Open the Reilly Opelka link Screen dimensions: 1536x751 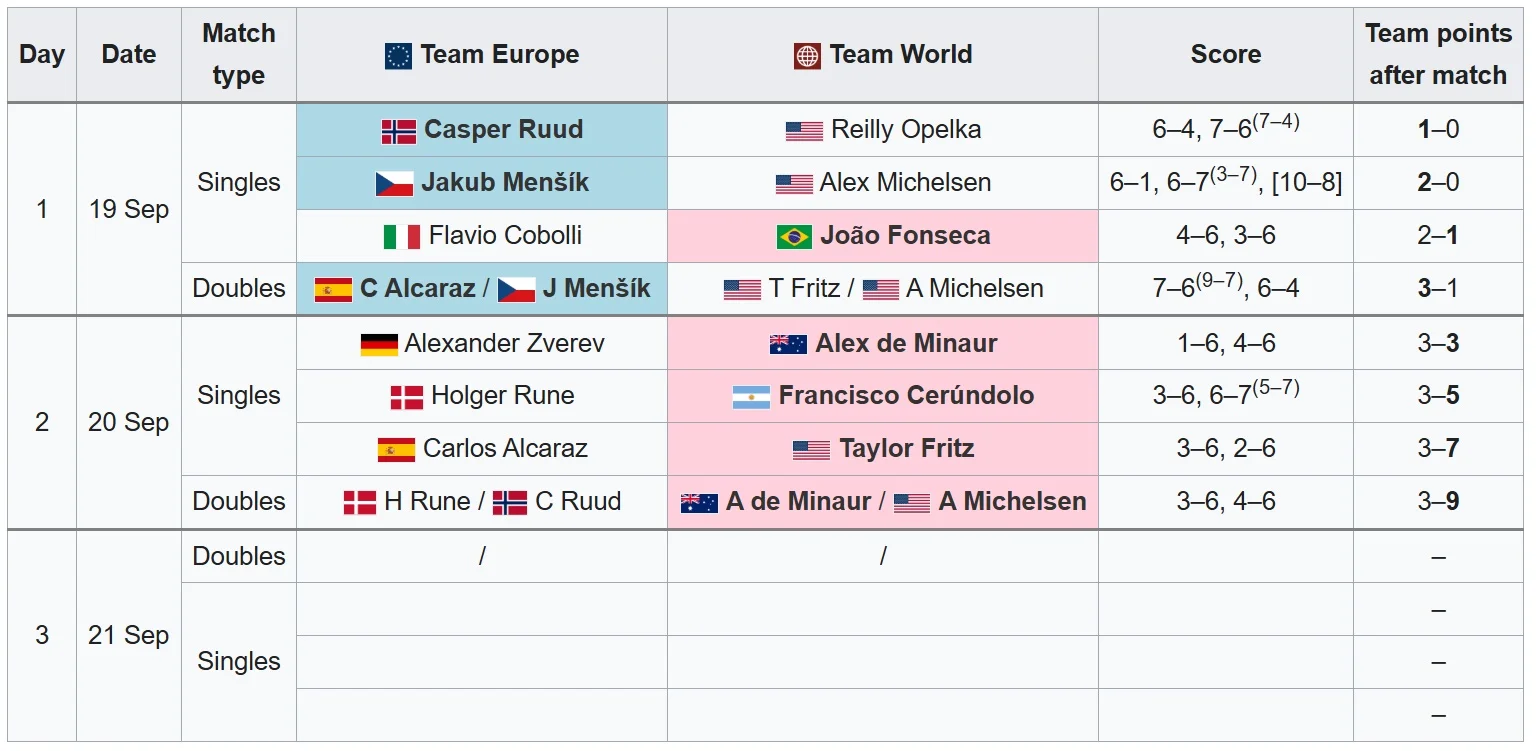click(906, 130)
